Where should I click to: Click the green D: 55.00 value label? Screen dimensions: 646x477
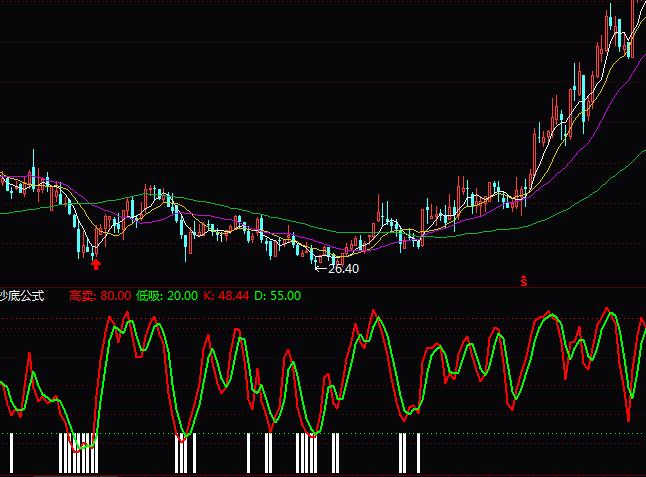tap(277, 295)
